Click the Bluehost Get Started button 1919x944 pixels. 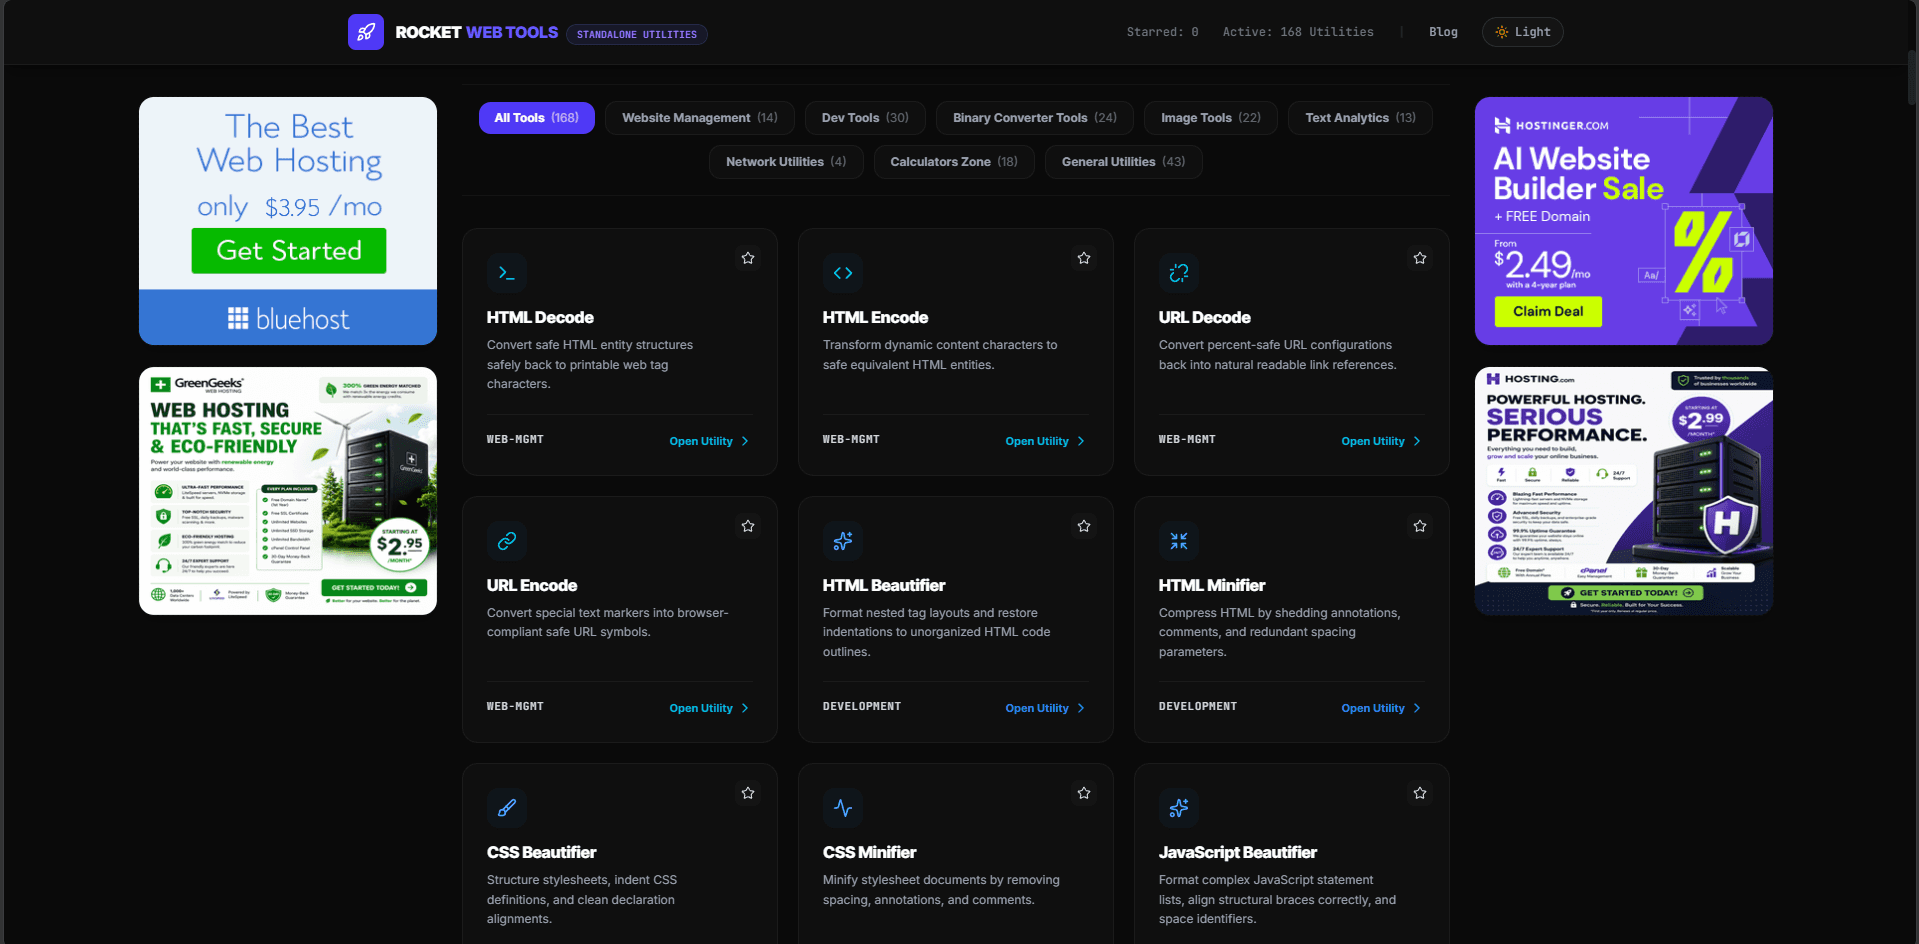(289, 251)
